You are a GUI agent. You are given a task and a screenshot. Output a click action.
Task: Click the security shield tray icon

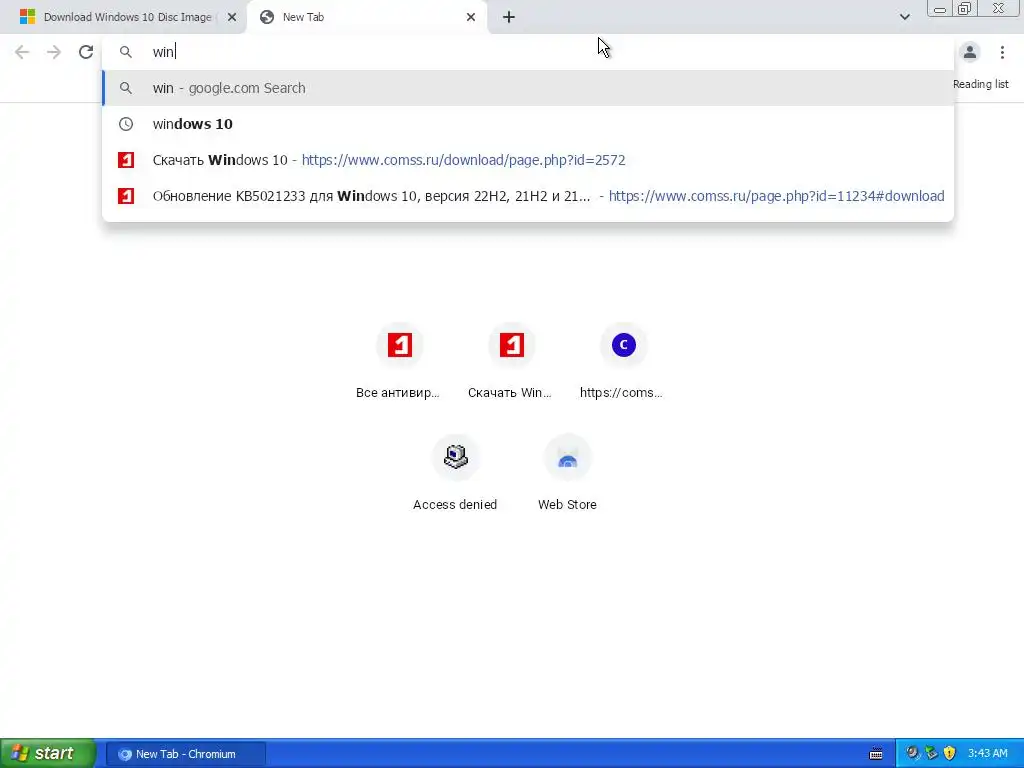pyautogui.click(x=950, y=754)
